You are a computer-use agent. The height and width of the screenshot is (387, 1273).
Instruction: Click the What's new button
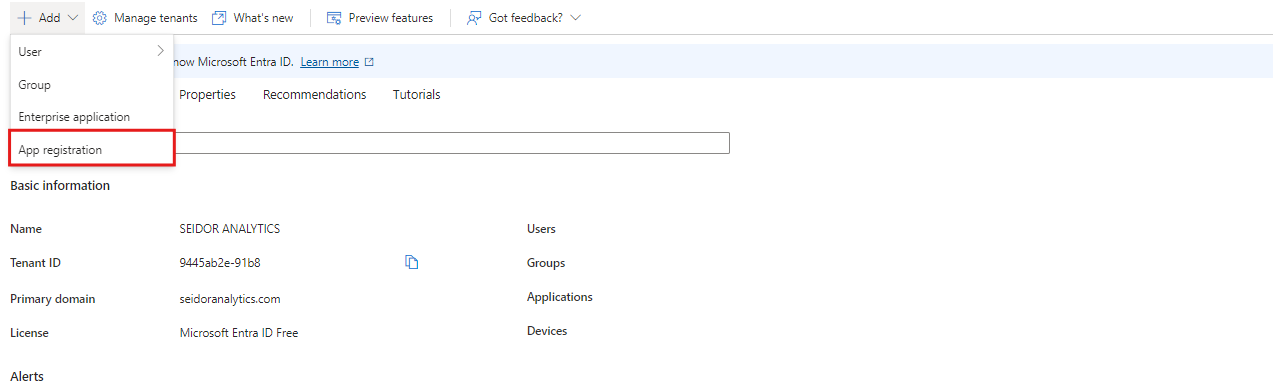tap(252, 18)
